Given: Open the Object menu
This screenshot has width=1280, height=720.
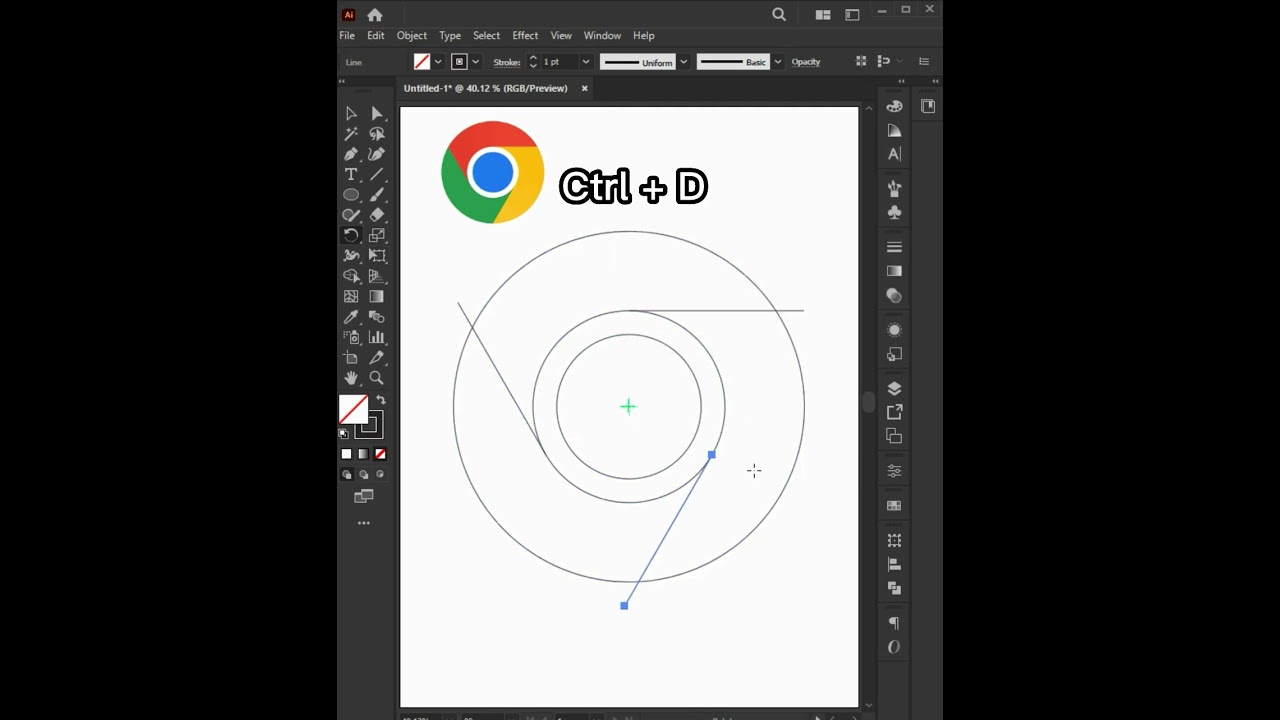Looking at the screenshot, I should pos(412,35).
